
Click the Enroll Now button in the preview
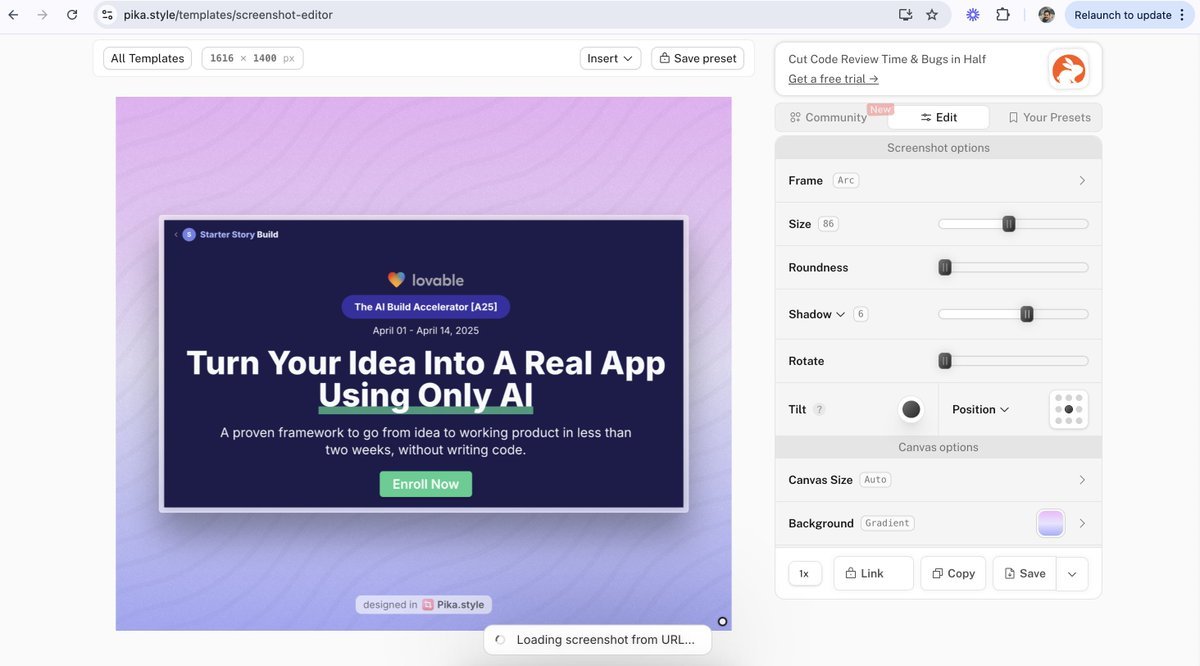pos(425,484)
